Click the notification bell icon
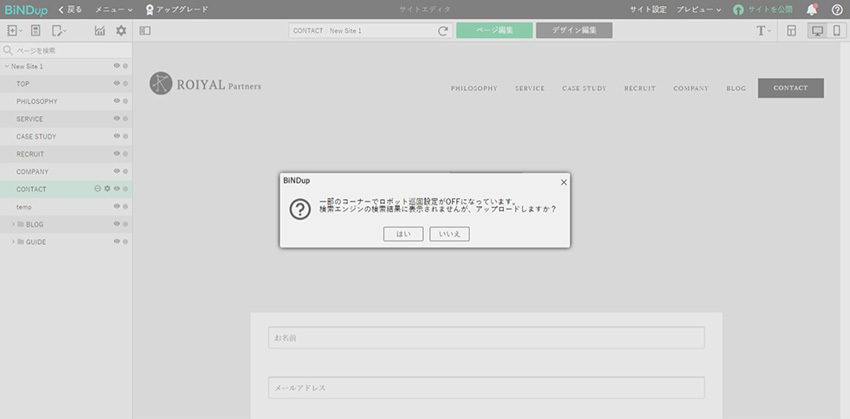Screen dimensions: 850x419 click(811, 9)
